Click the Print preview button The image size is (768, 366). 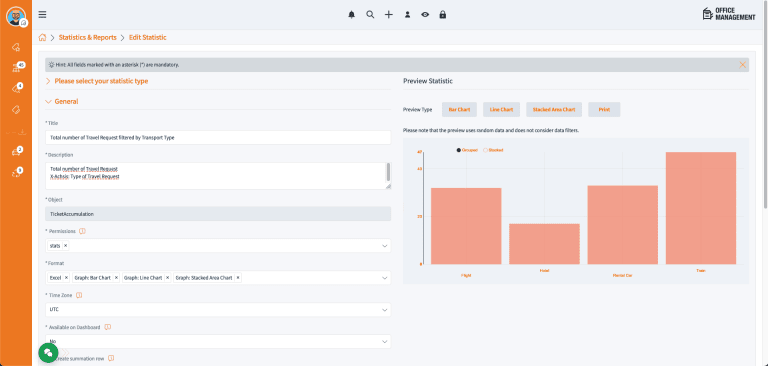[x=604, y=109]
